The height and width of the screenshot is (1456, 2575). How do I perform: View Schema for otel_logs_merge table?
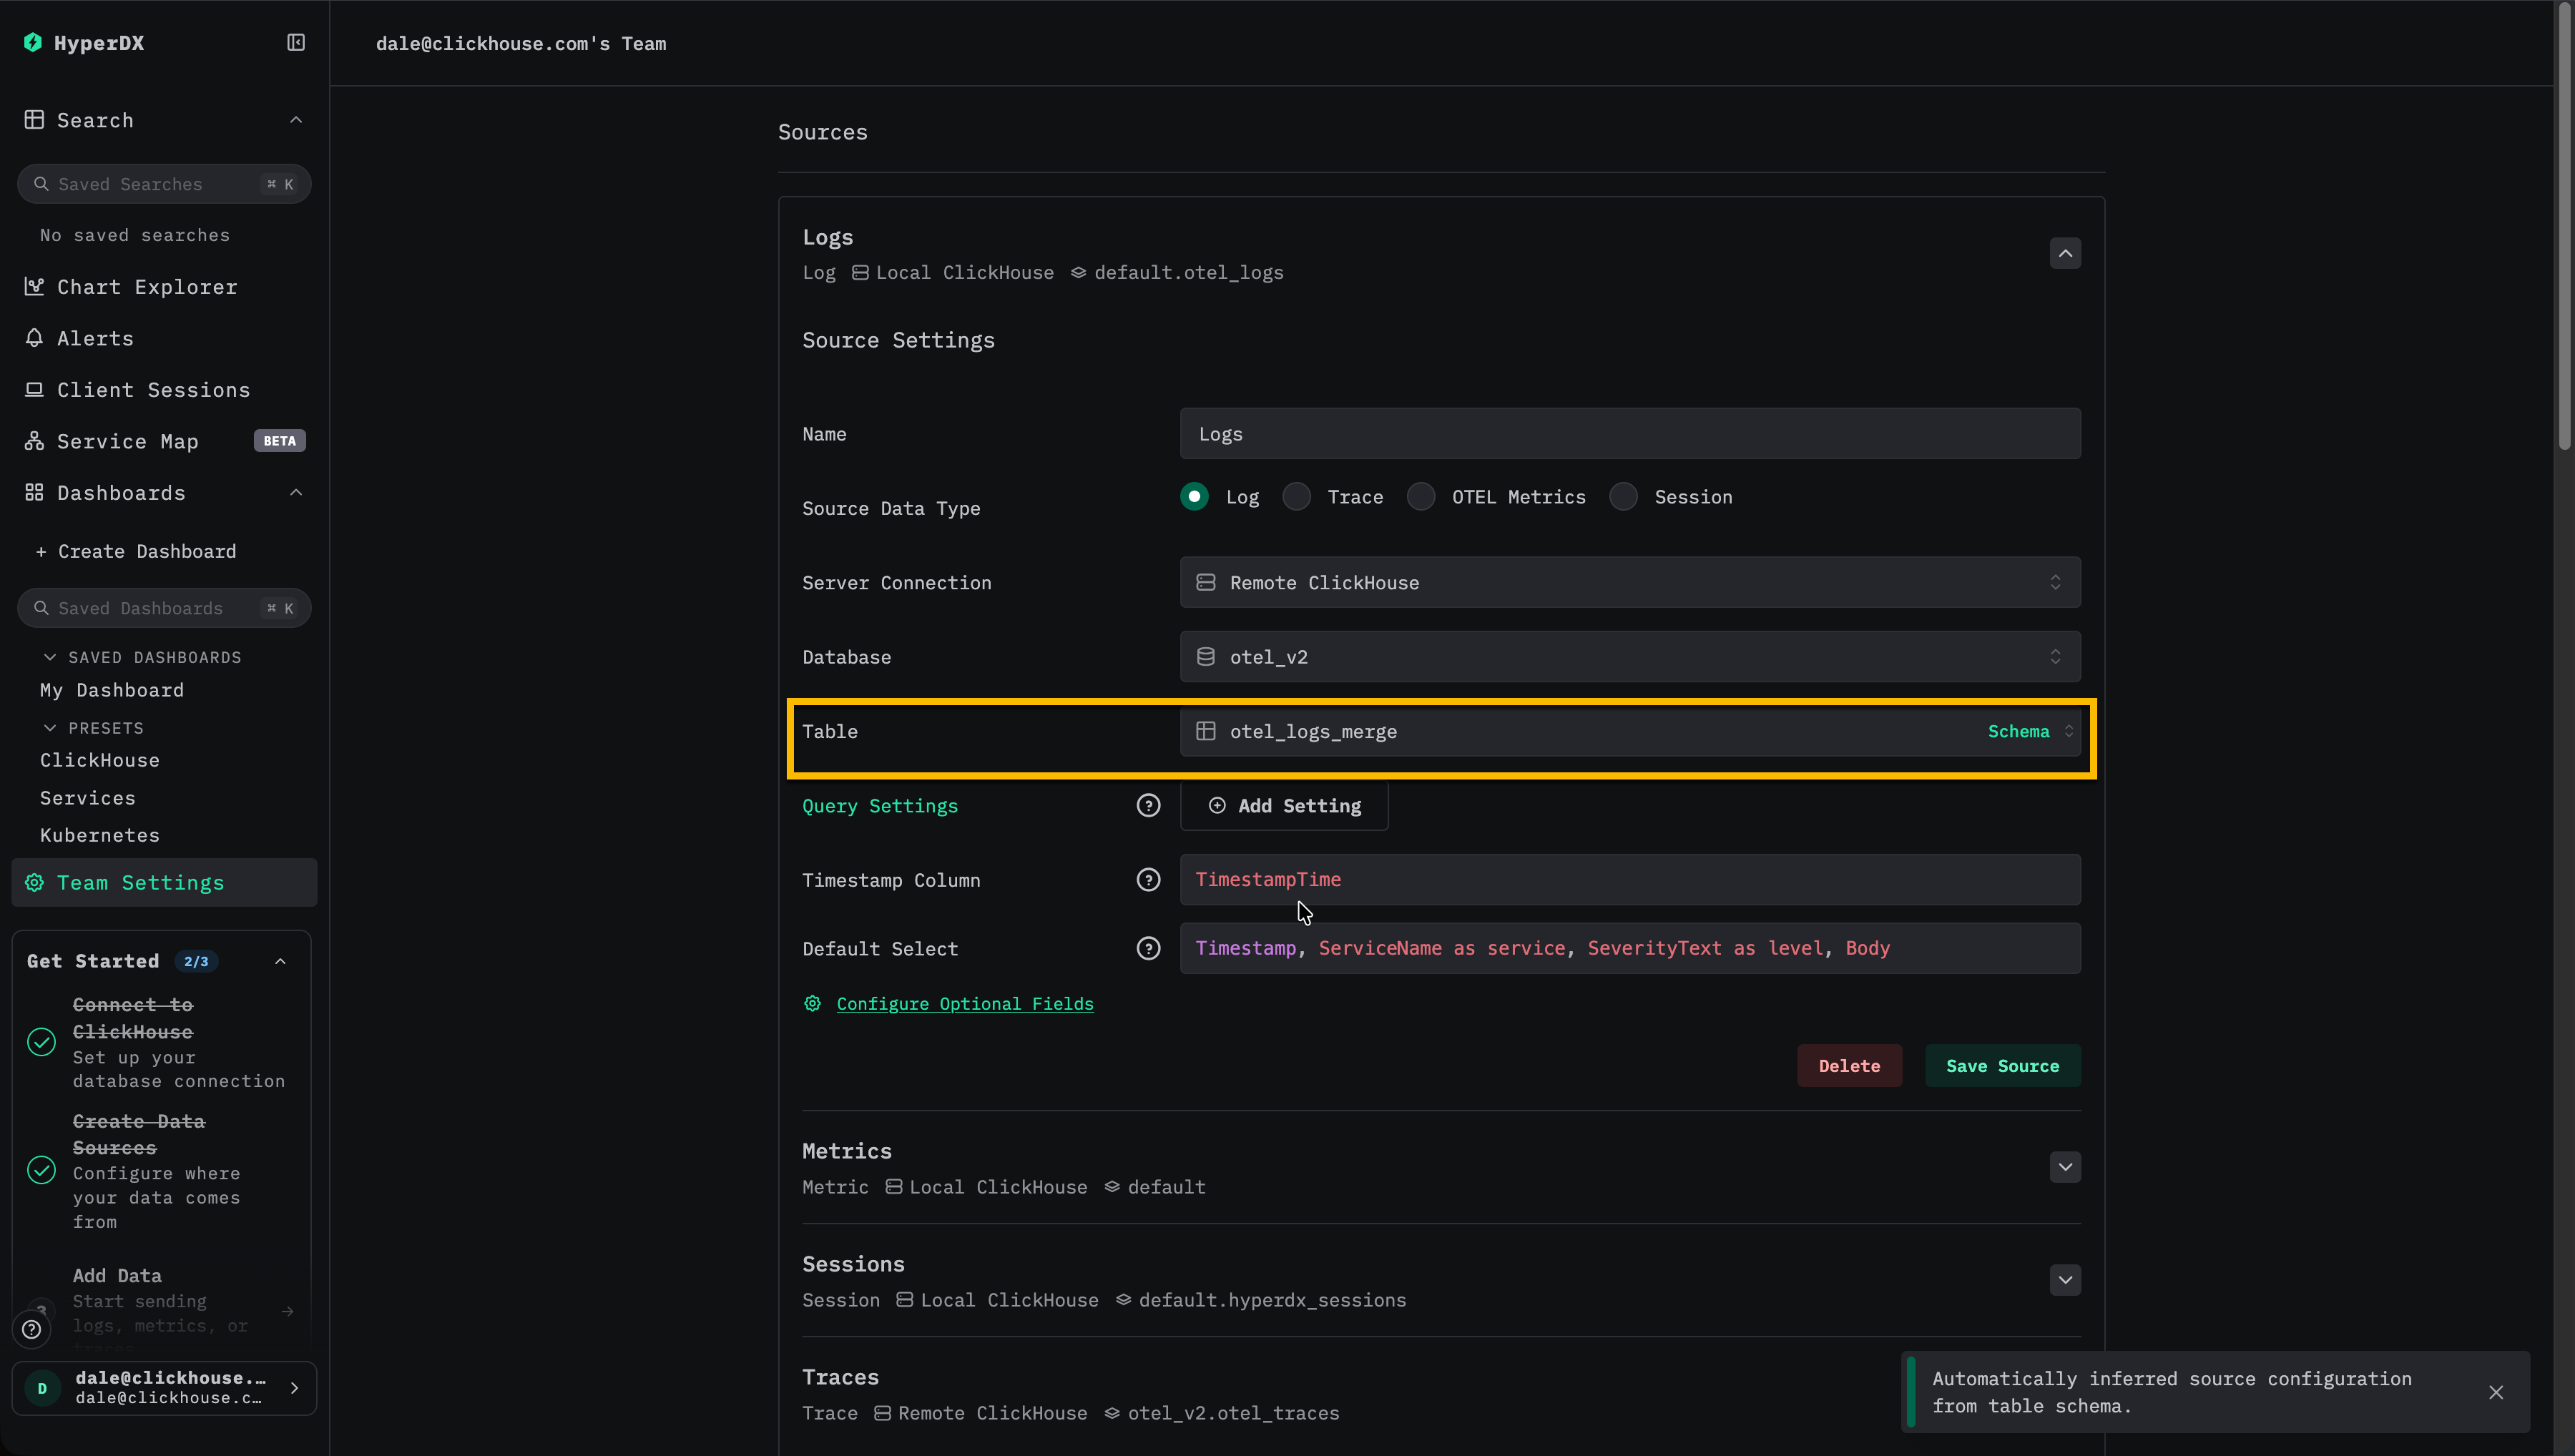2018,731
